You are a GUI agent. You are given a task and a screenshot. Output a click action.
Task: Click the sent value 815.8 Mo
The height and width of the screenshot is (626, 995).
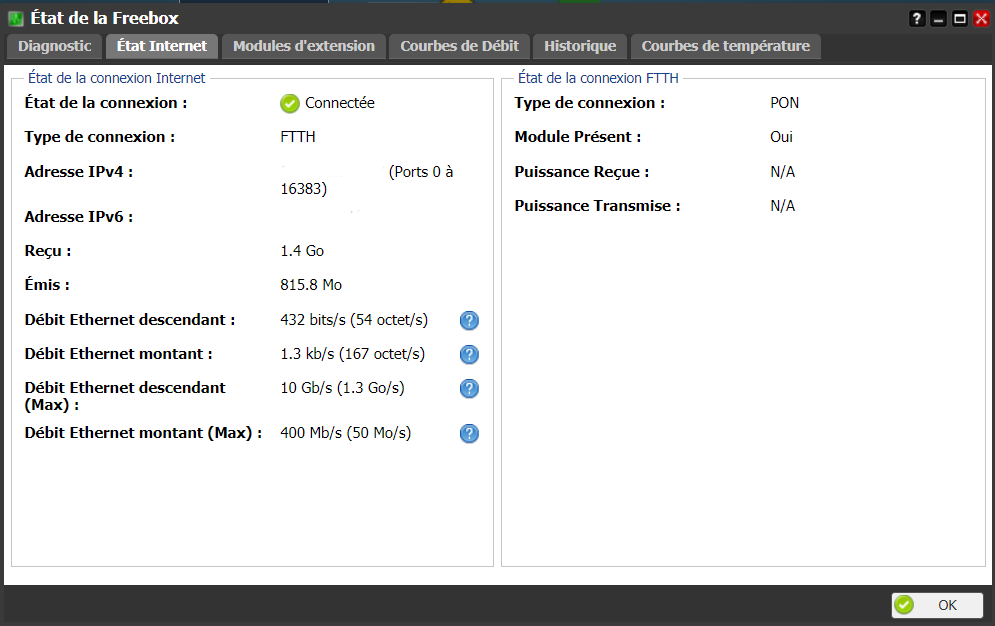click(x=311, y=285)
